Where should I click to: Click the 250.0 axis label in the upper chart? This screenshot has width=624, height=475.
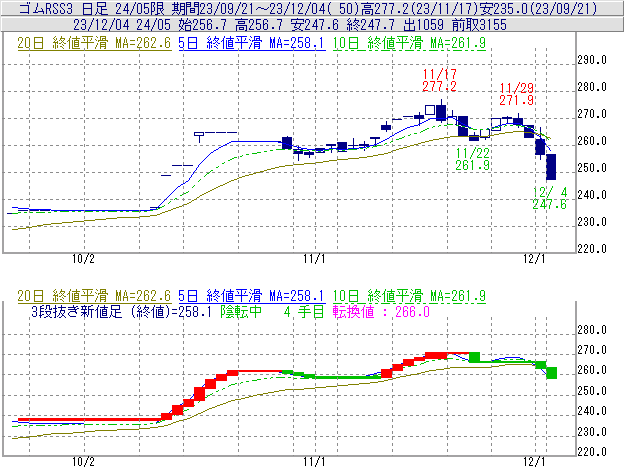(592, 168)
